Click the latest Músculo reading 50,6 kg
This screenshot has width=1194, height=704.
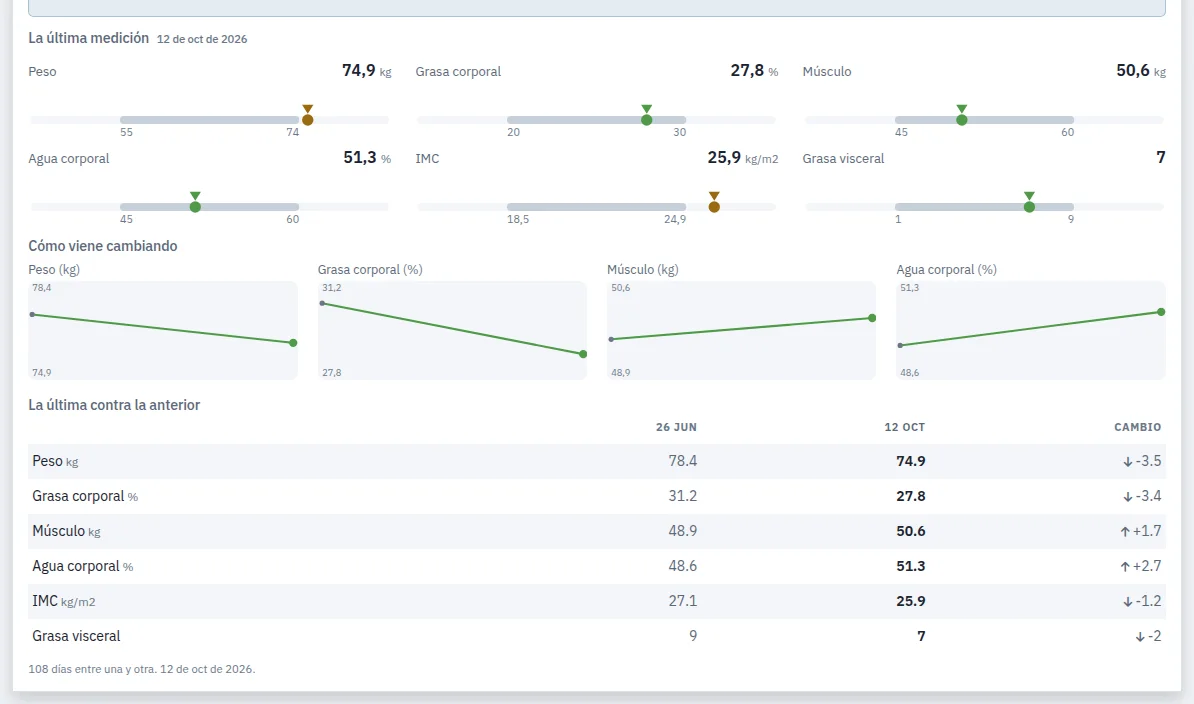coord(1141,71)
